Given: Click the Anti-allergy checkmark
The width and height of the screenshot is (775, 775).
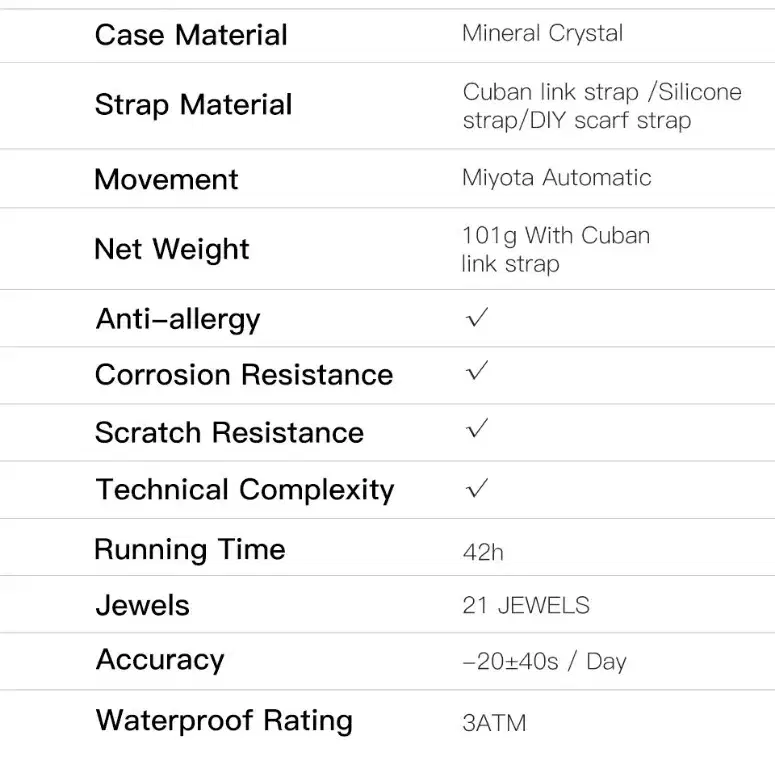Looking at the screenshot, I should [477, 317].
